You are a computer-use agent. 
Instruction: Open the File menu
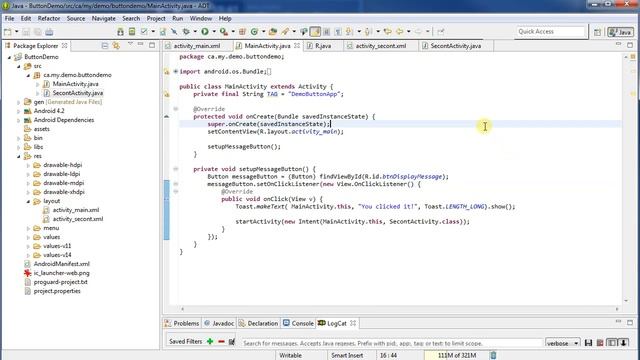tap(9, 18)
